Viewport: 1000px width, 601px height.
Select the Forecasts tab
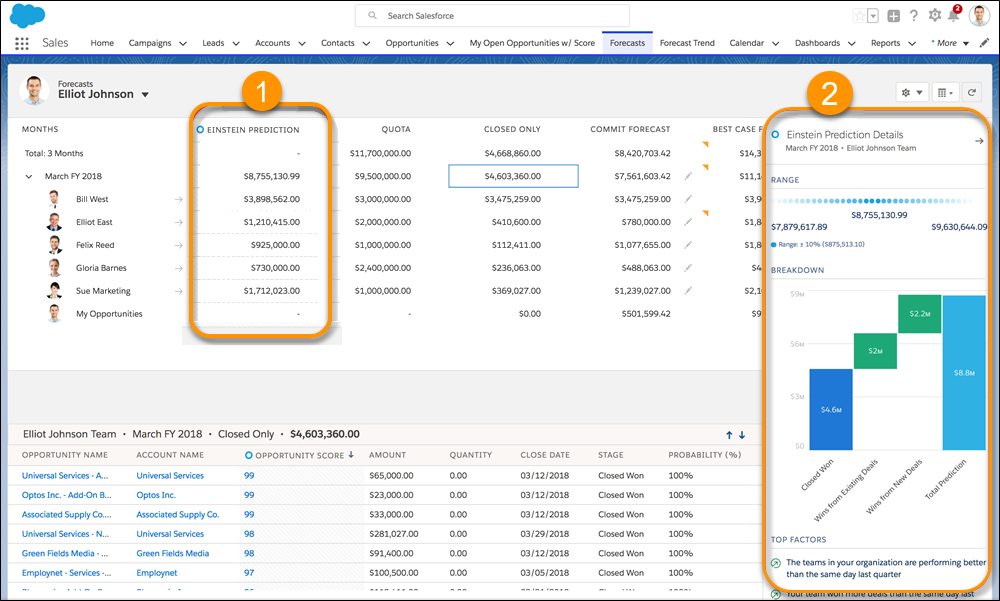coord(627,43)
